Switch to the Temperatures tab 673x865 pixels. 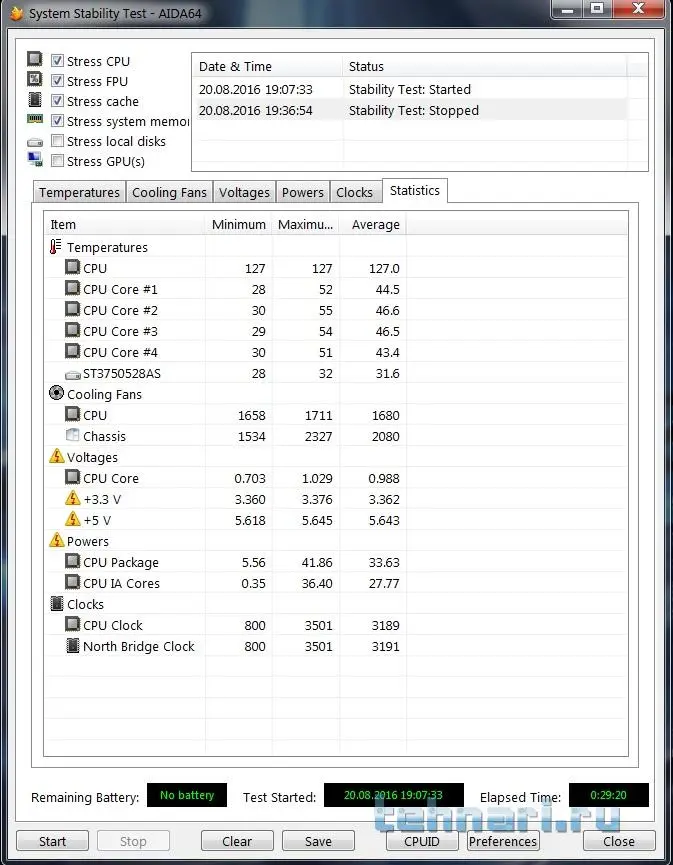pos(79,193)
